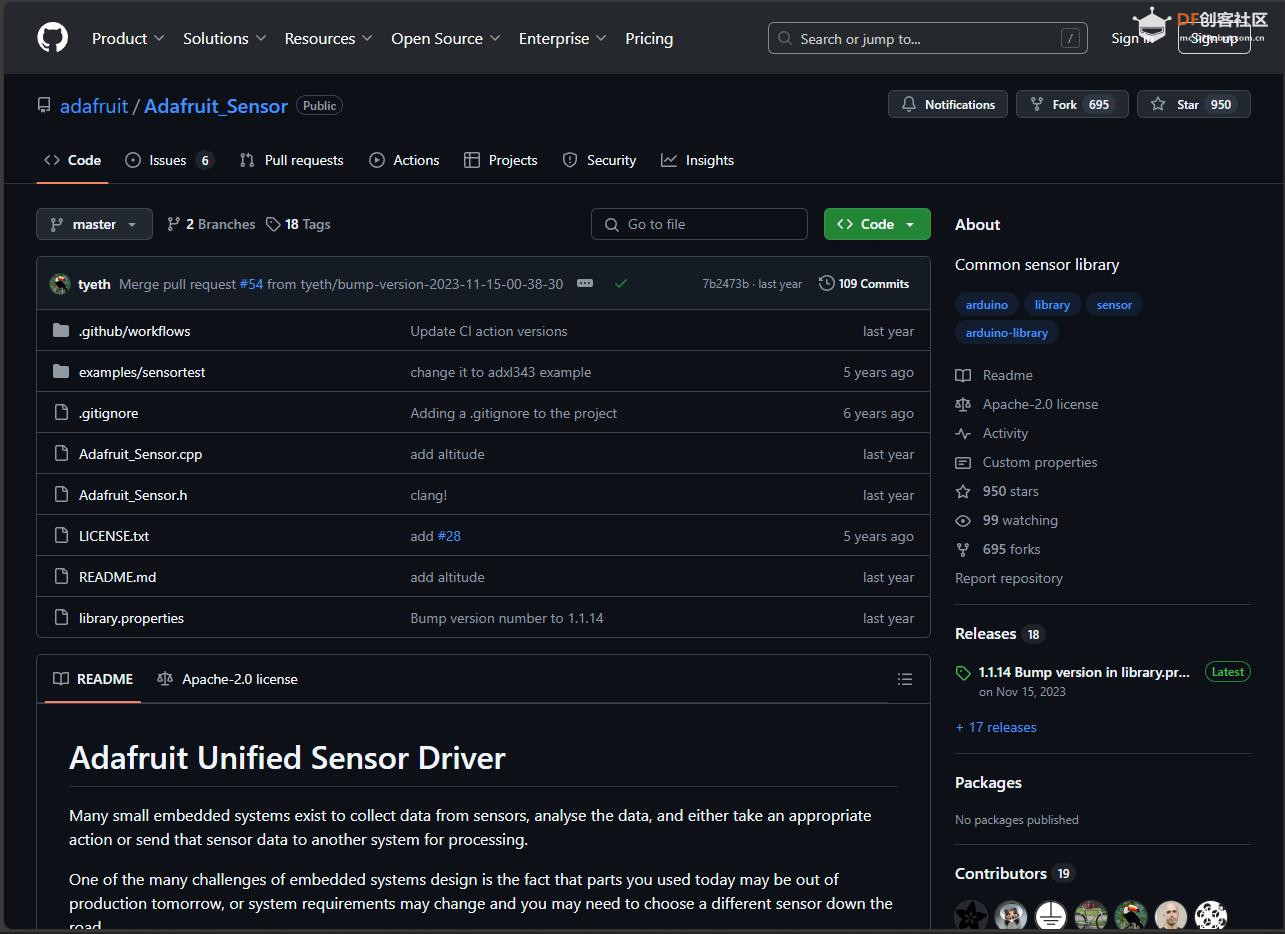Open Adafruit_Sensor.h file
Screen dimensions: 1285x934
coord(133,495)
